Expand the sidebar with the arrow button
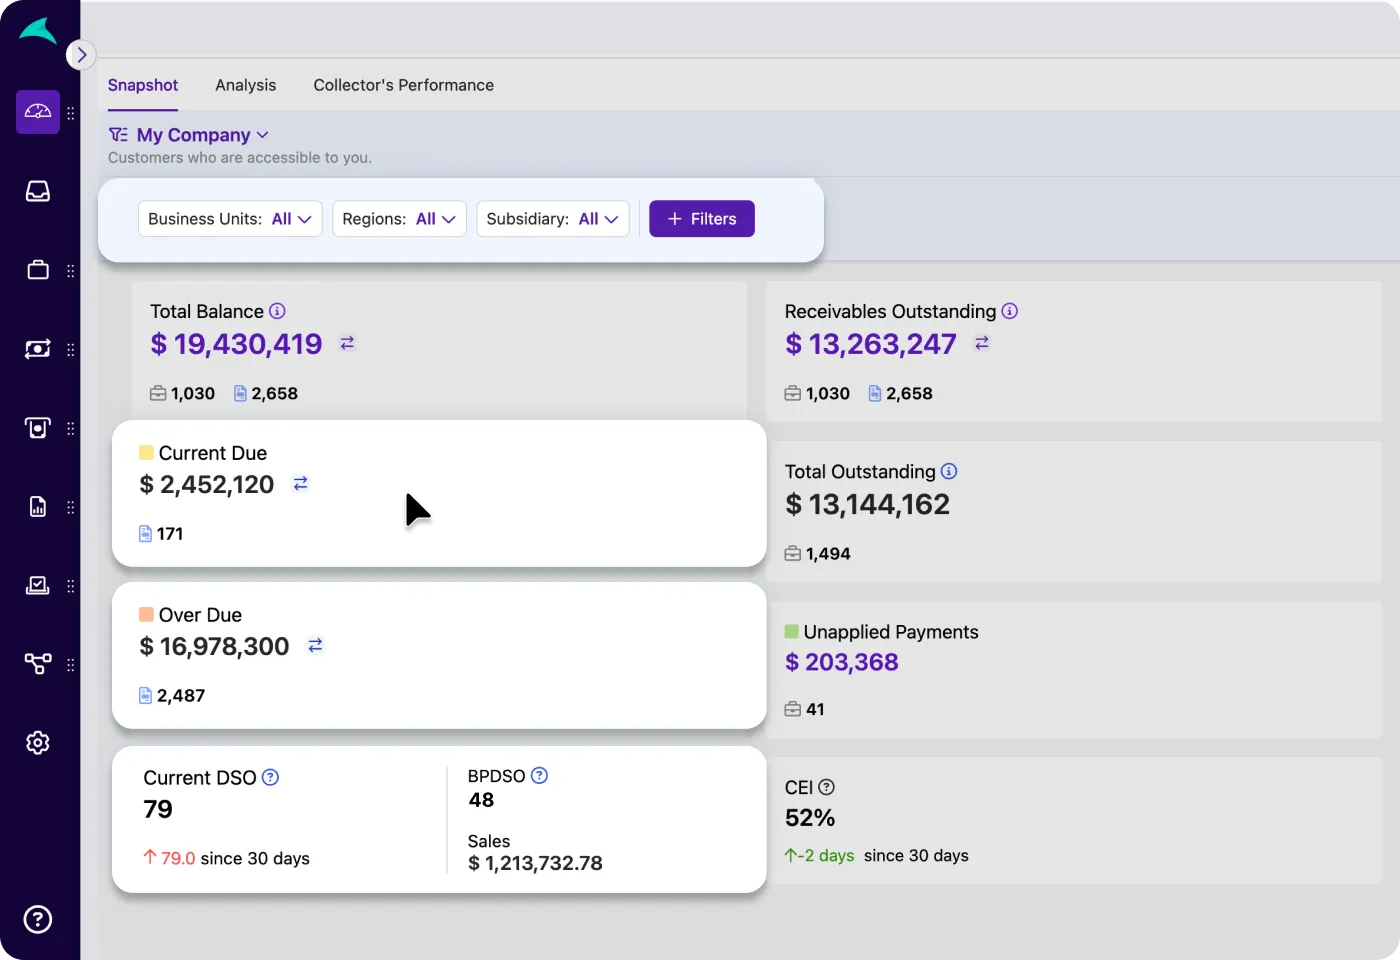 click(81, 55)
